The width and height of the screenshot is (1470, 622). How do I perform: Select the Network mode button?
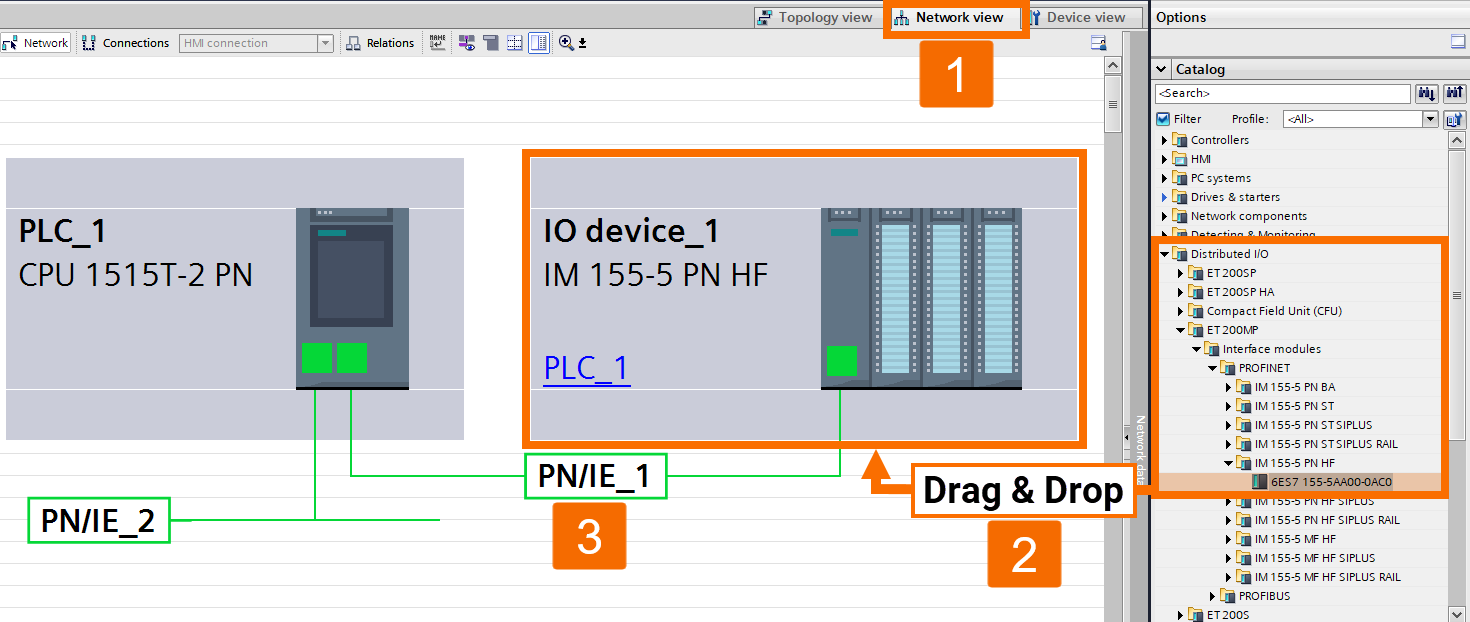click(36, 43)
